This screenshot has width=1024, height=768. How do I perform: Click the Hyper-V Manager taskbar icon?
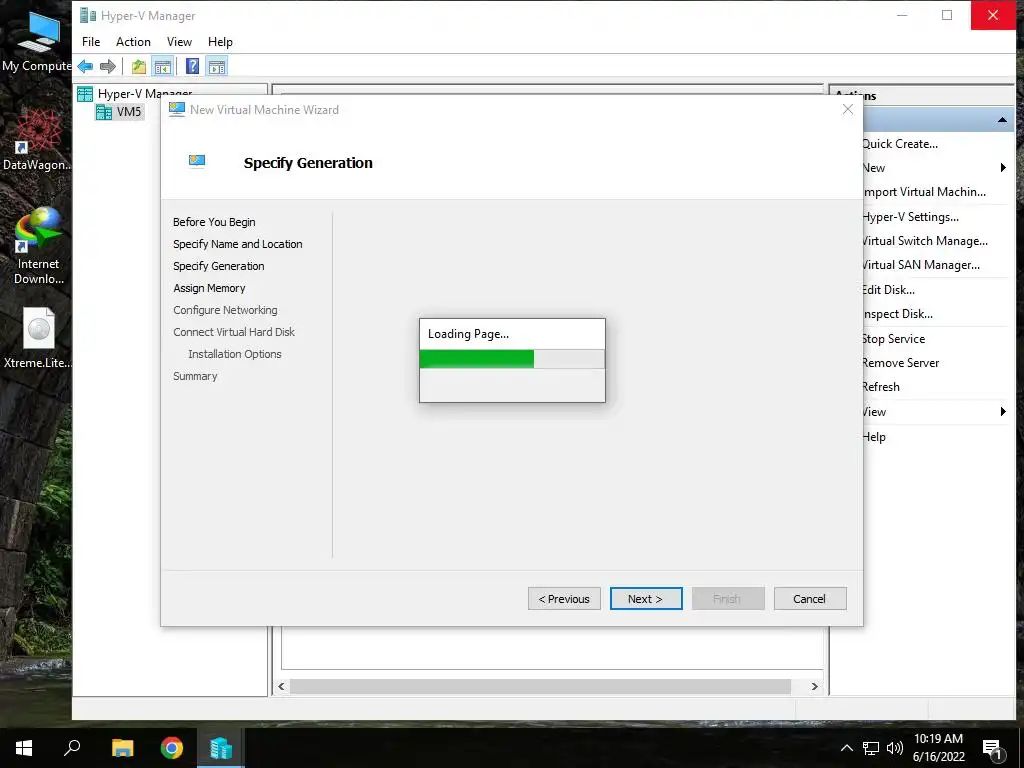(x=221, y=748)
